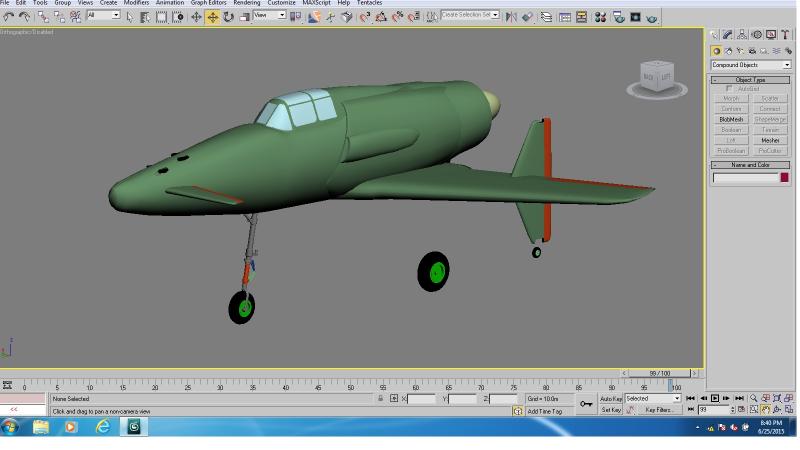Click the Auto Key button
Screen dimensions: 800x450
coord(611,399)
